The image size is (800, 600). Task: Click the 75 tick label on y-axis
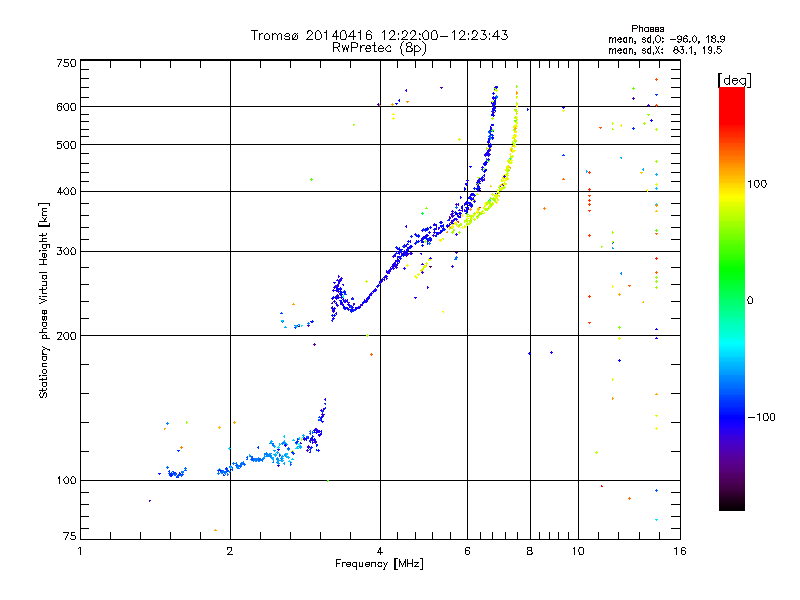(x=70, y=536)
